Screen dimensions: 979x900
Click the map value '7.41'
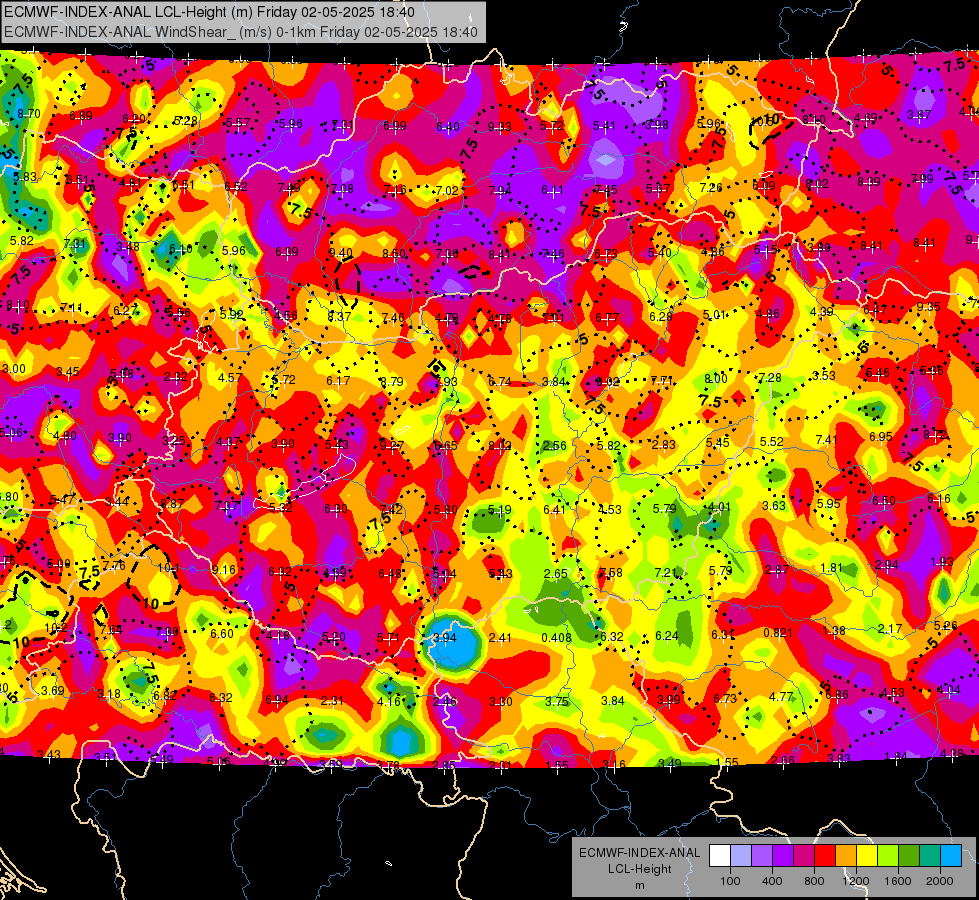pyautogui.click(x=826, y=440)
